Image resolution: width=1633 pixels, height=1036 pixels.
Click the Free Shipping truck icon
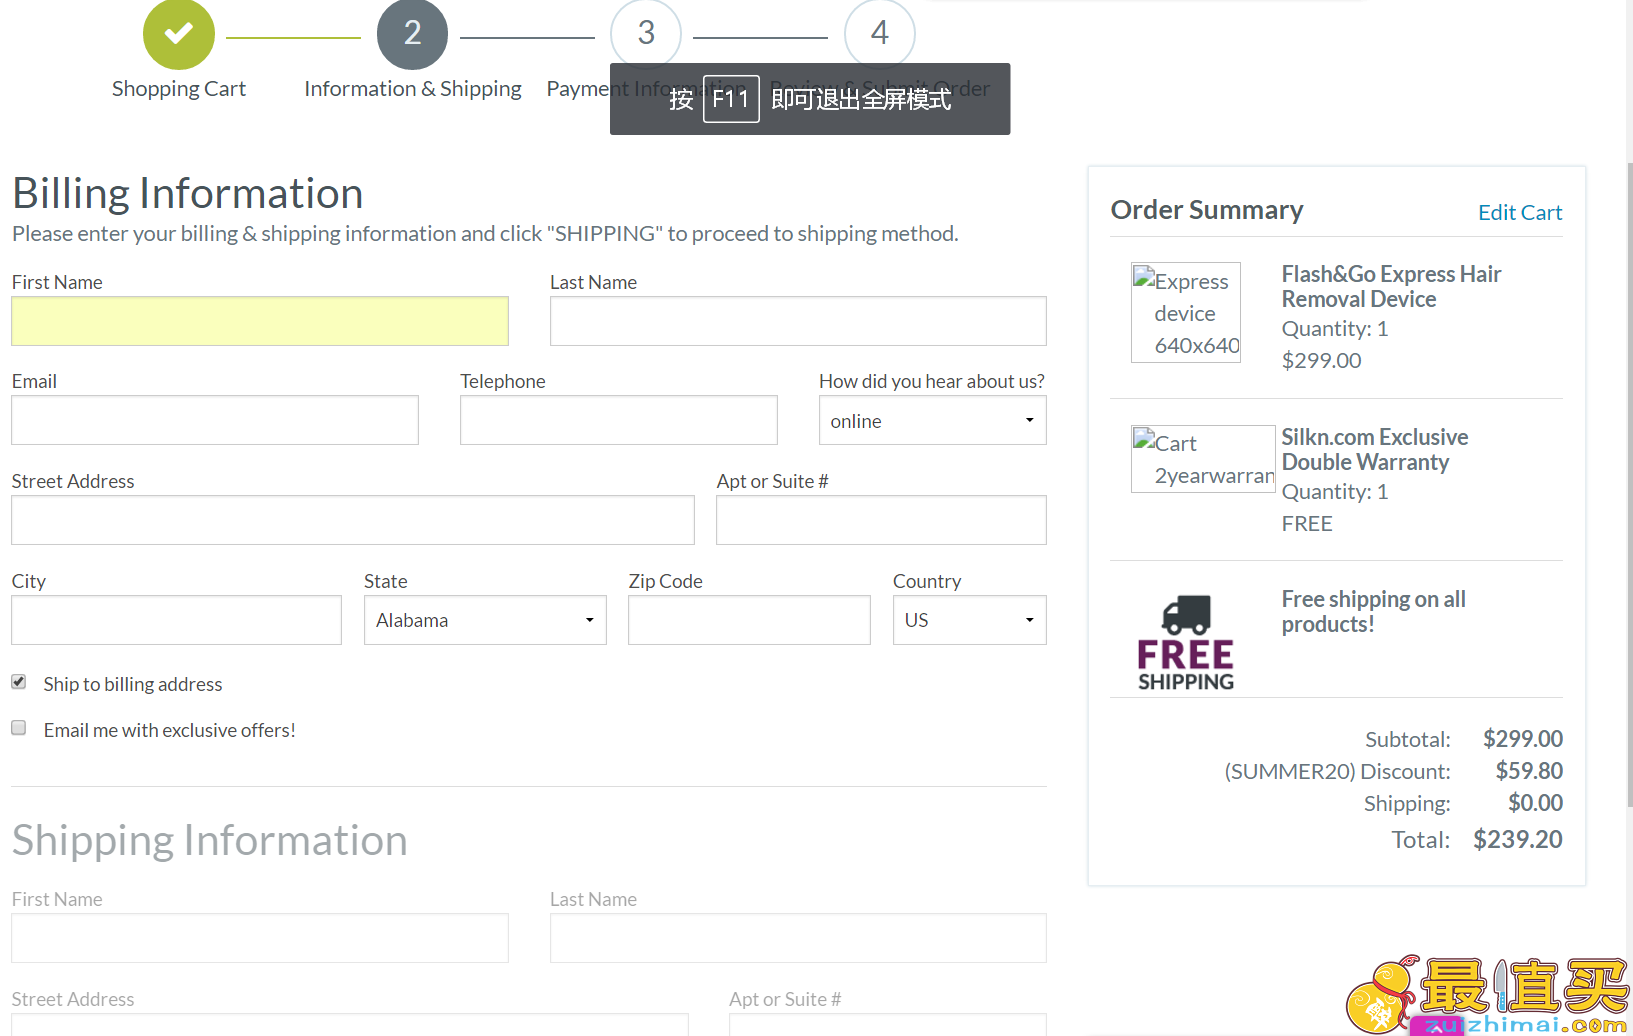[1186, 642]
